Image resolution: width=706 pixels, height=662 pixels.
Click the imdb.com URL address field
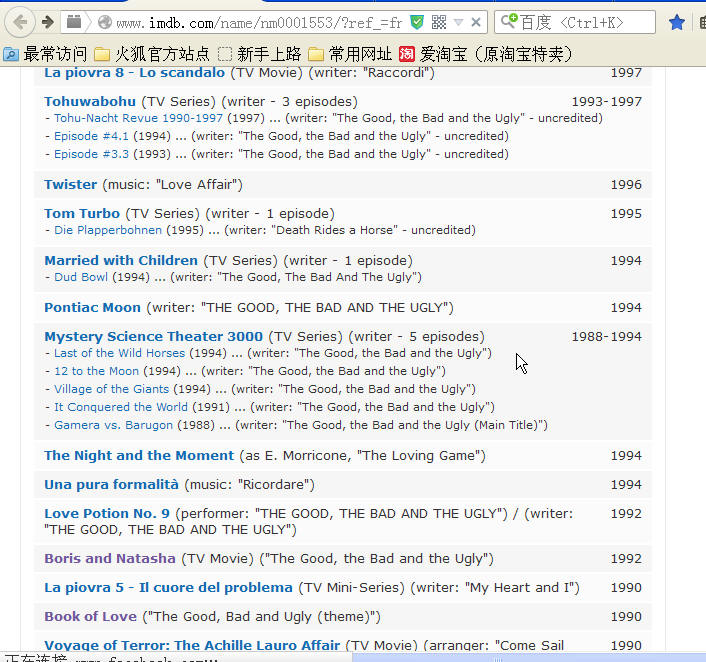coord(259,23)
